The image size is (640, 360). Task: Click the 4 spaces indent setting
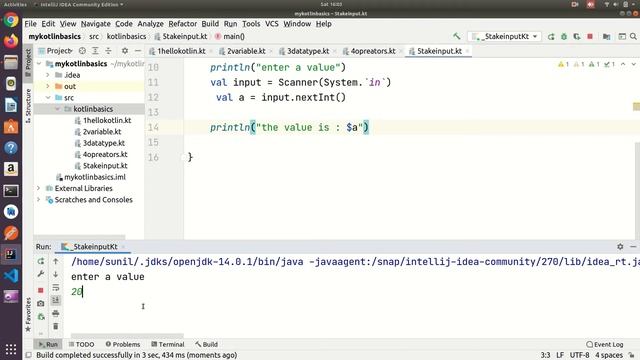pyautogui.click(x=609, y=355)
